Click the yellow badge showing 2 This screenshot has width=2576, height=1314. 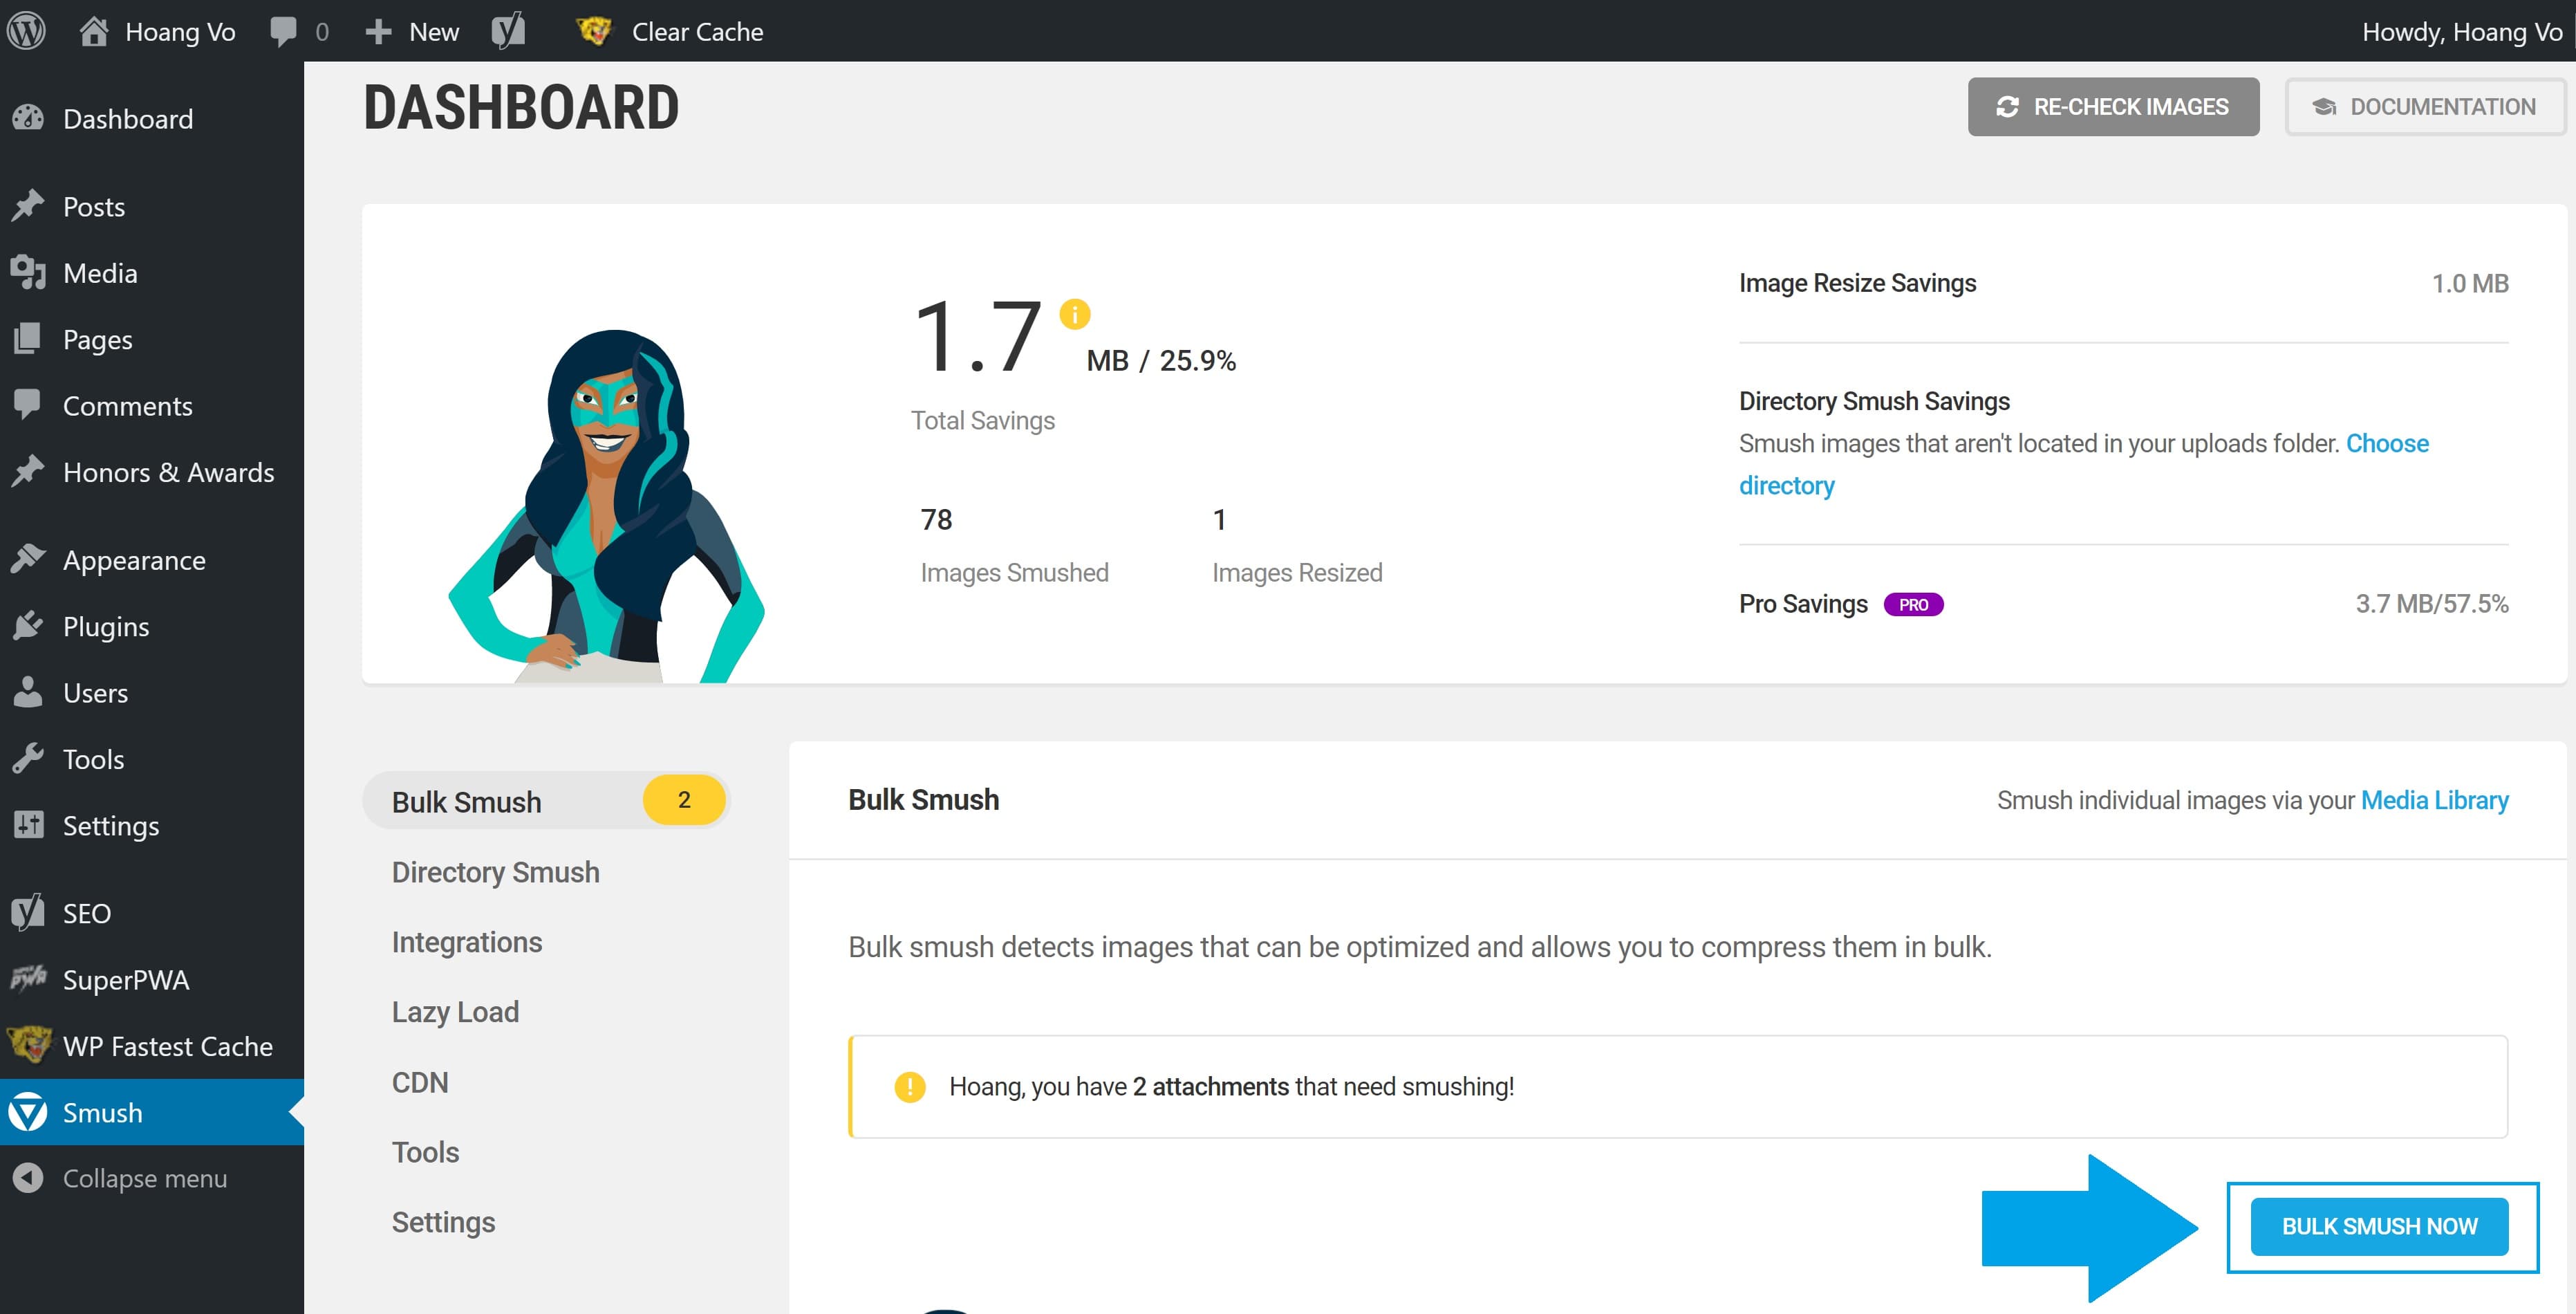pos(684,800)
